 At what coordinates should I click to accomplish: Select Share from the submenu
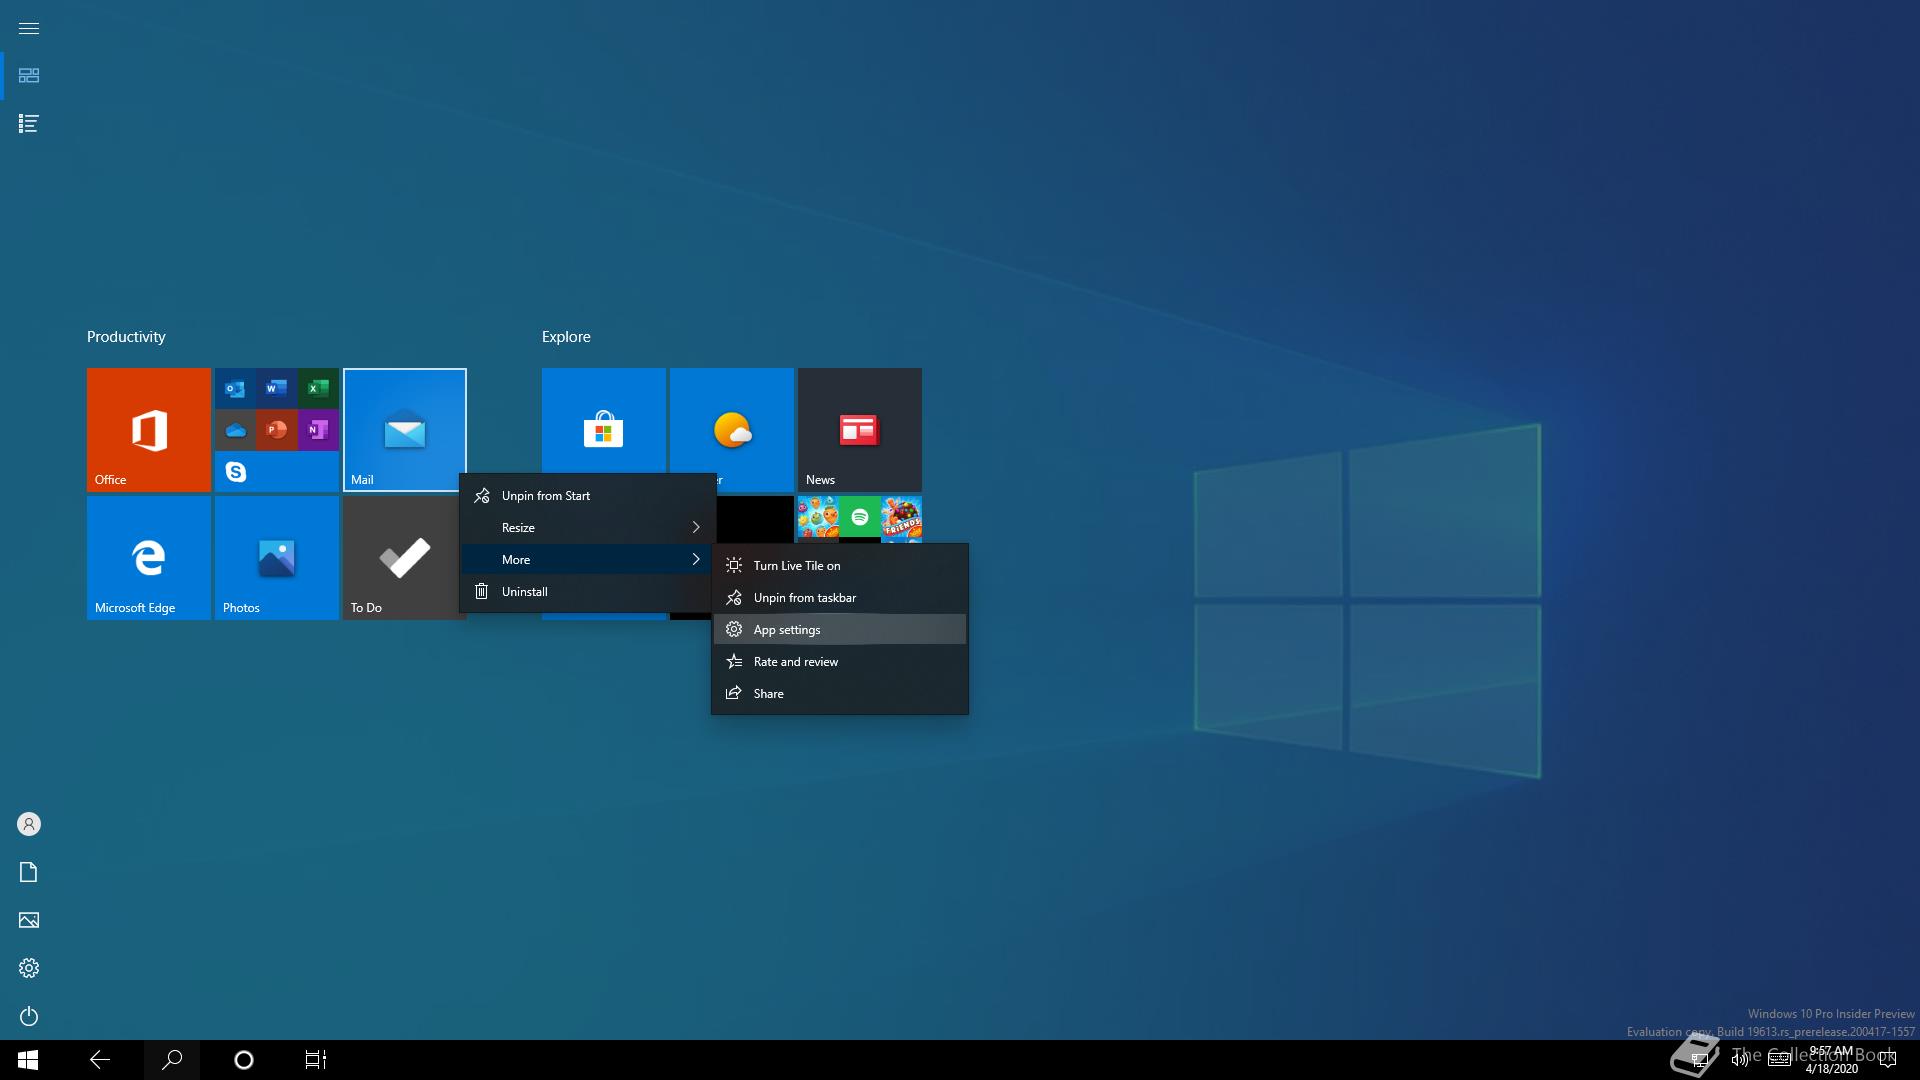840,694
